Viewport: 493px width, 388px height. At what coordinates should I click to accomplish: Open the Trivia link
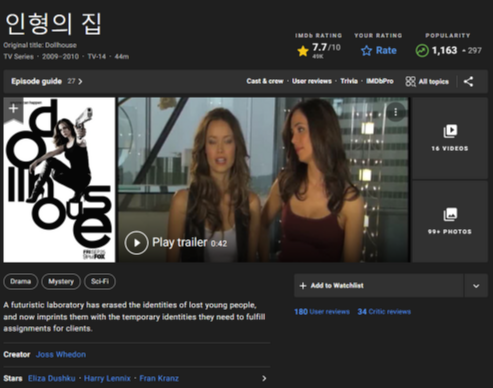click(x=349, y=81)
